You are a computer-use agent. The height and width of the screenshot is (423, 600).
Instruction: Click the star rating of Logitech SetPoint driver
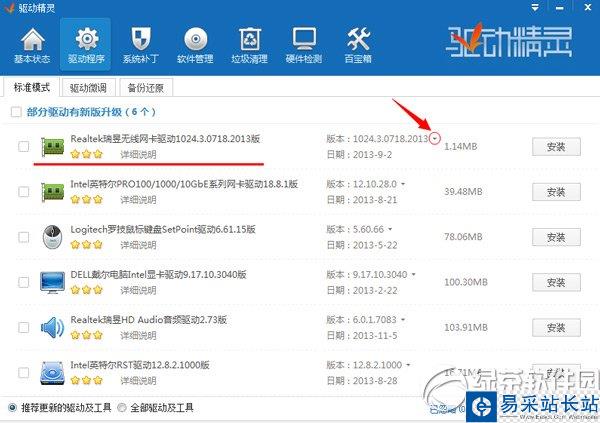pyautogui.click(x=87, y=245)
